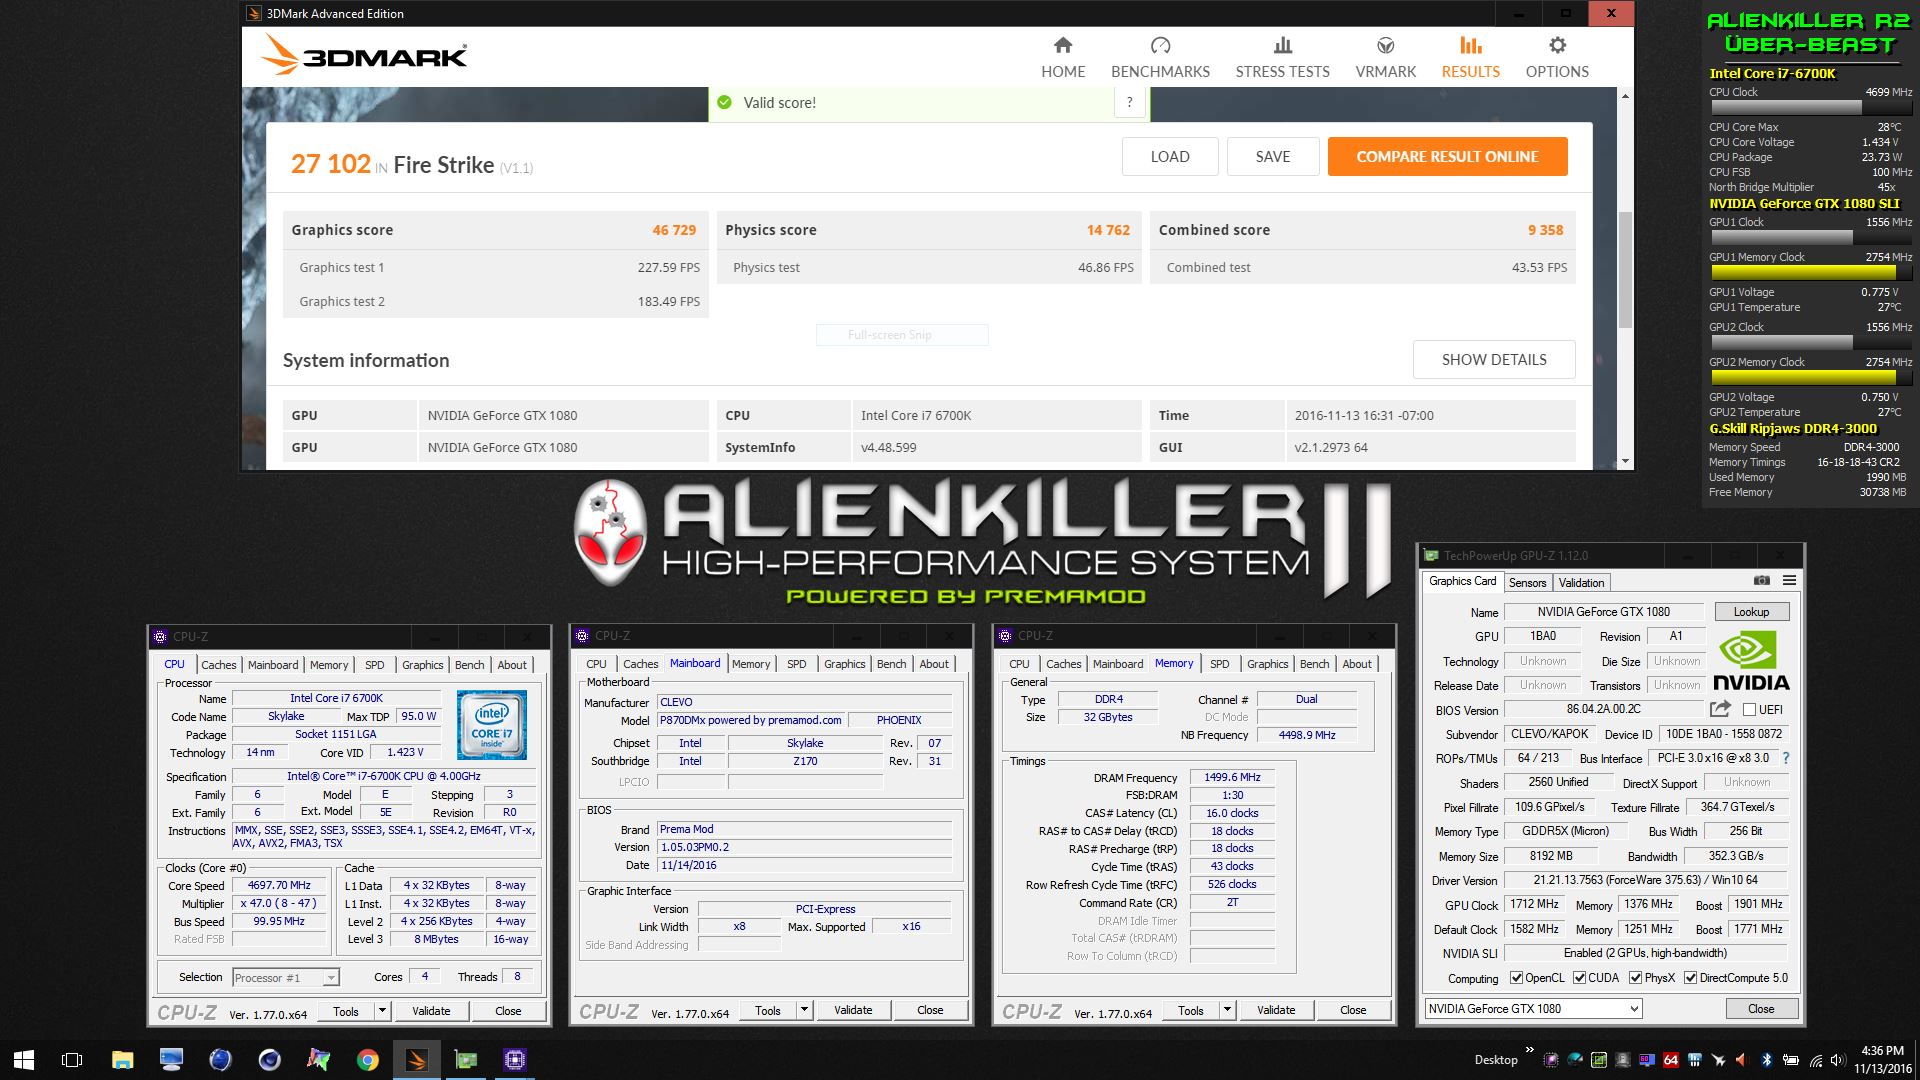Image resolution: width=1920 pixels, height=1080 pixels.
Task: Toggle the DirectCompute 5.0 checkbox
Action: [x=1691, y=978]
